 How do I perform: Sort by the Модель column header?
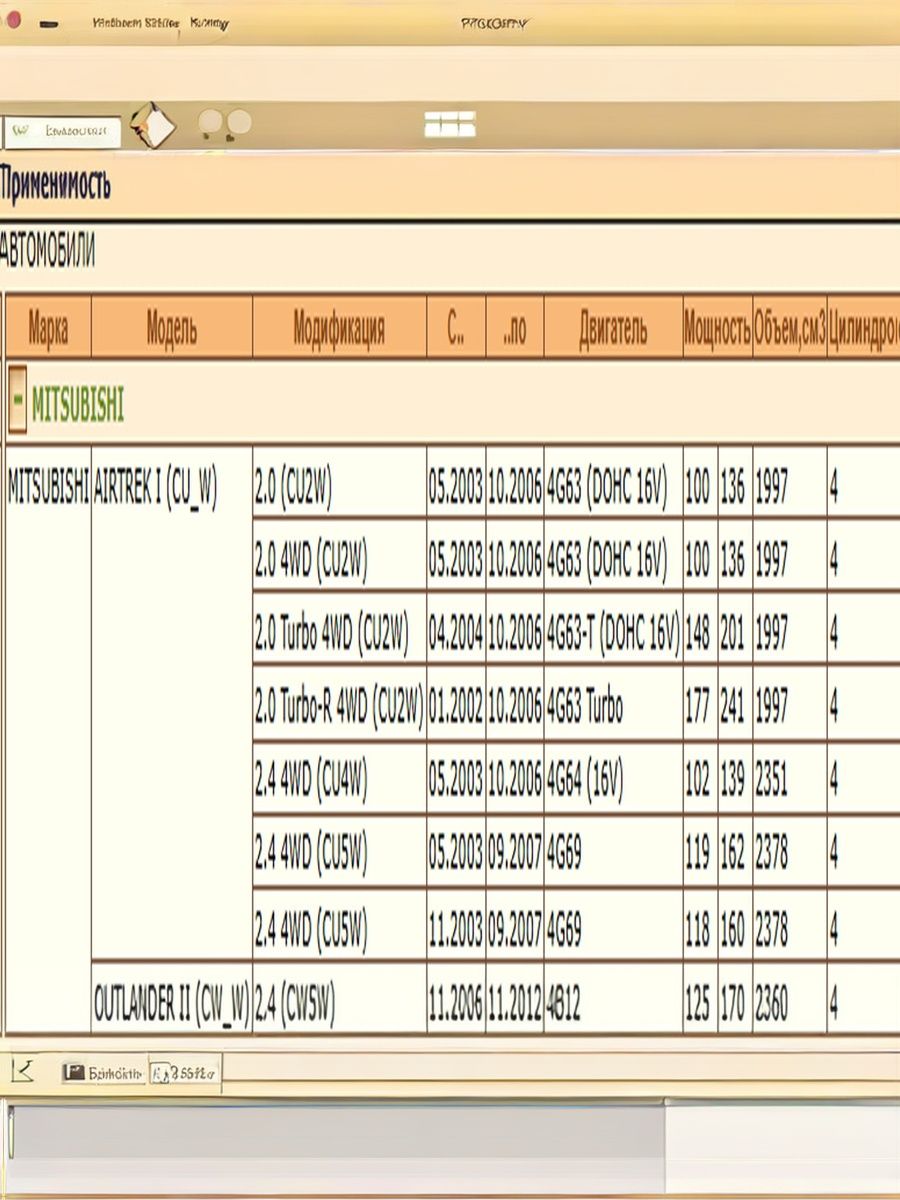coord(171,327)
